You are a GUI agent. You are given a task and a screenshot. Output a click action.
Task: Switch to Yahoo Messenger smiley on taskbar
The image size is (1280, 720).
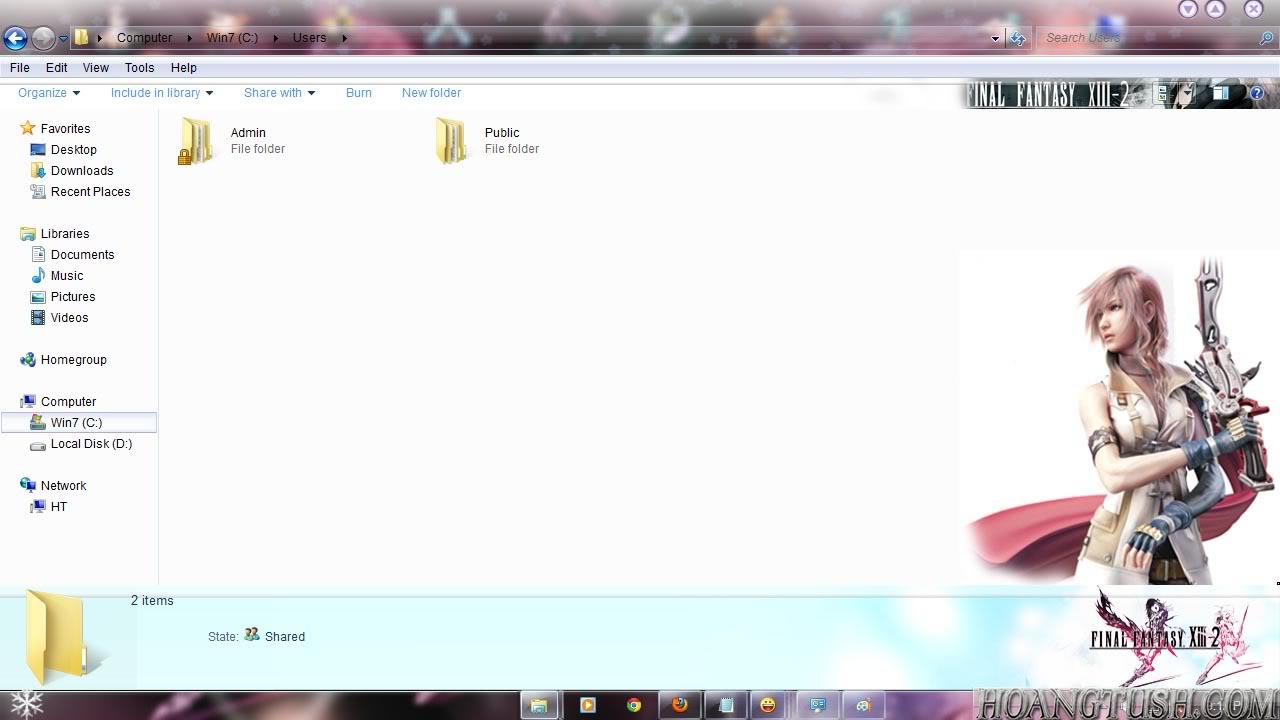coord(768,705)
